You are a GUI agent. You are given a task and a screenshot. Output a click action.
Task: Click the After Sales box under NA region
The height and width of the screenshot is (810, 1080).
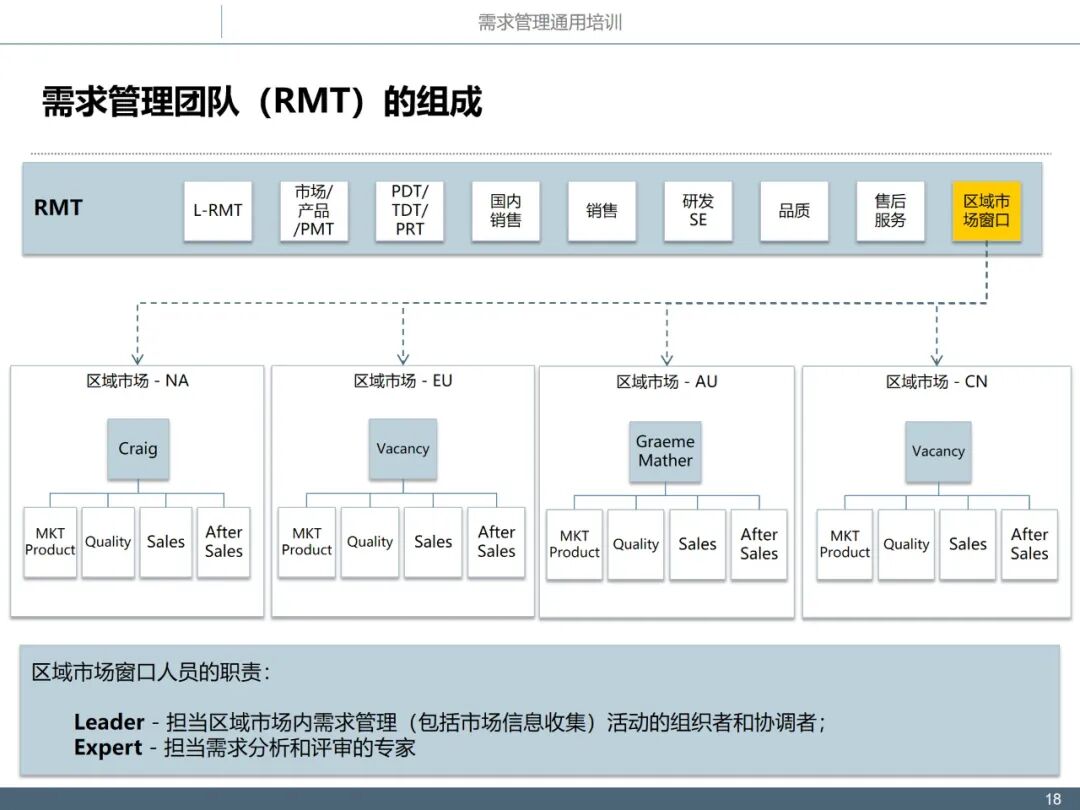(224, 542)
